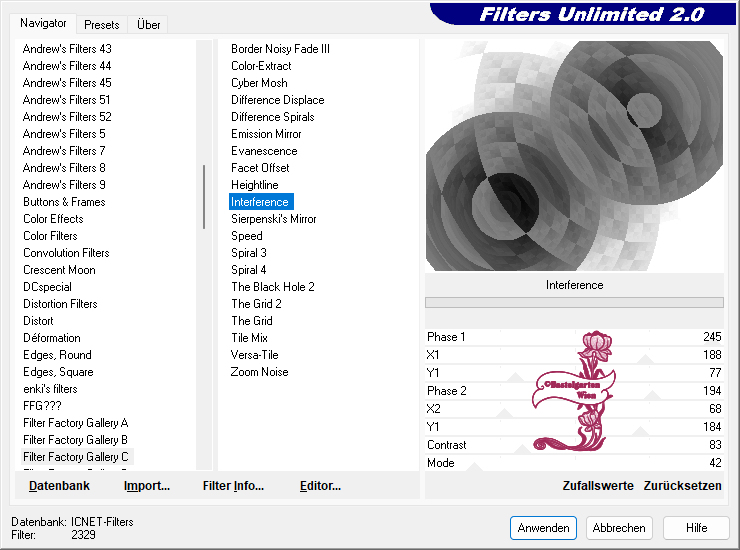Choose The Black Hole 2 filter
Image resolution: width=740 pixels, height=550 pixels.
(x=273, y=287)
